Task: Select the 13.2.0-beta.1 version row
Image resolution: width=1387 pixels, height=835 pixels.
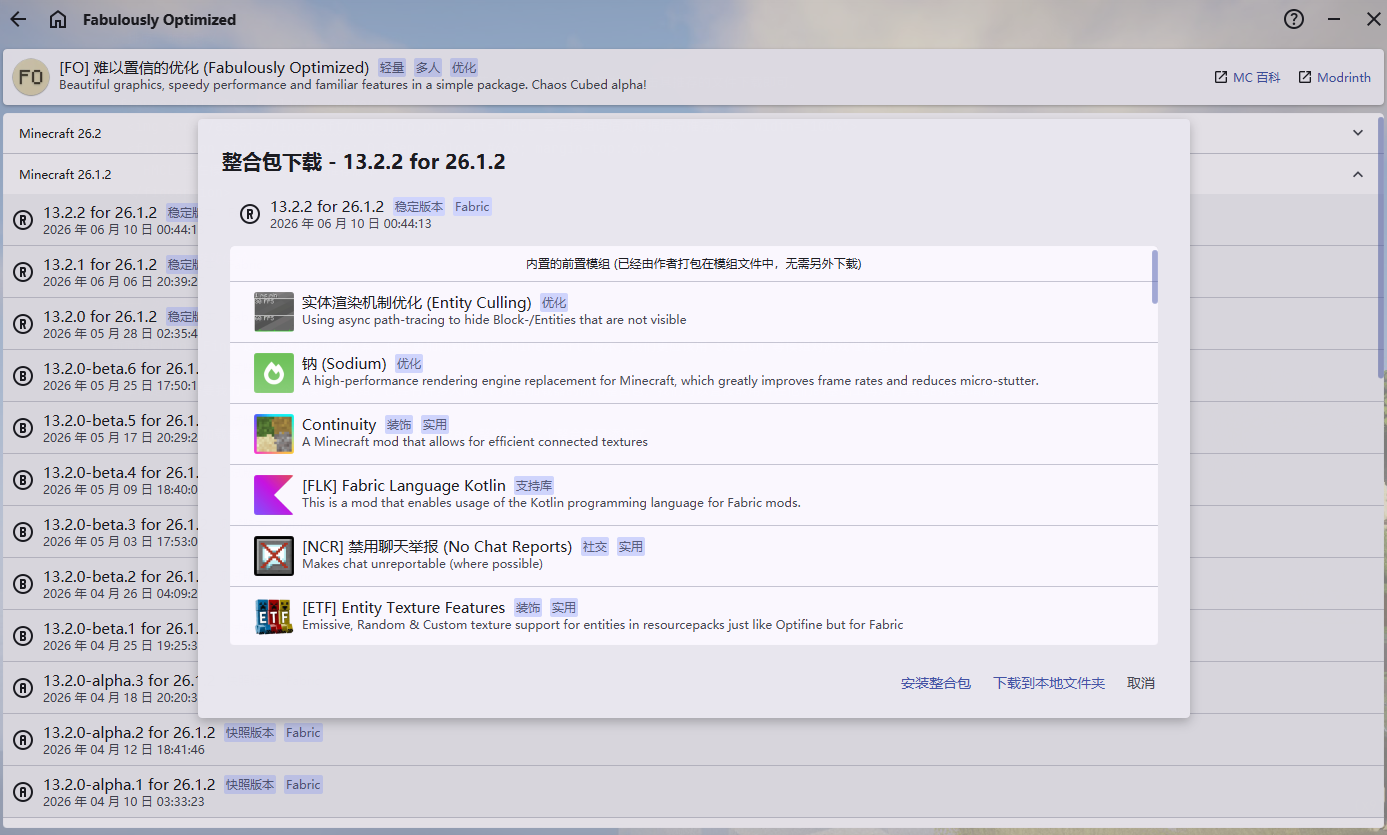Action: (100, 636)
